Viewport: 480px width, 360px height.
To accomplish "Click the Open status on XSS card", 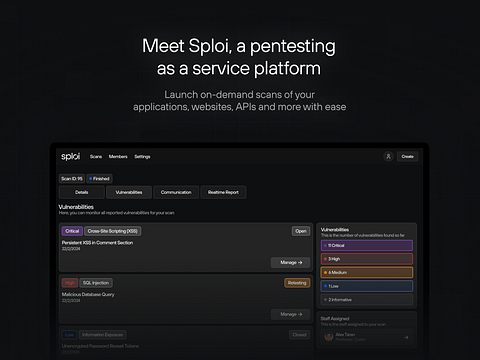I will 301,231.
